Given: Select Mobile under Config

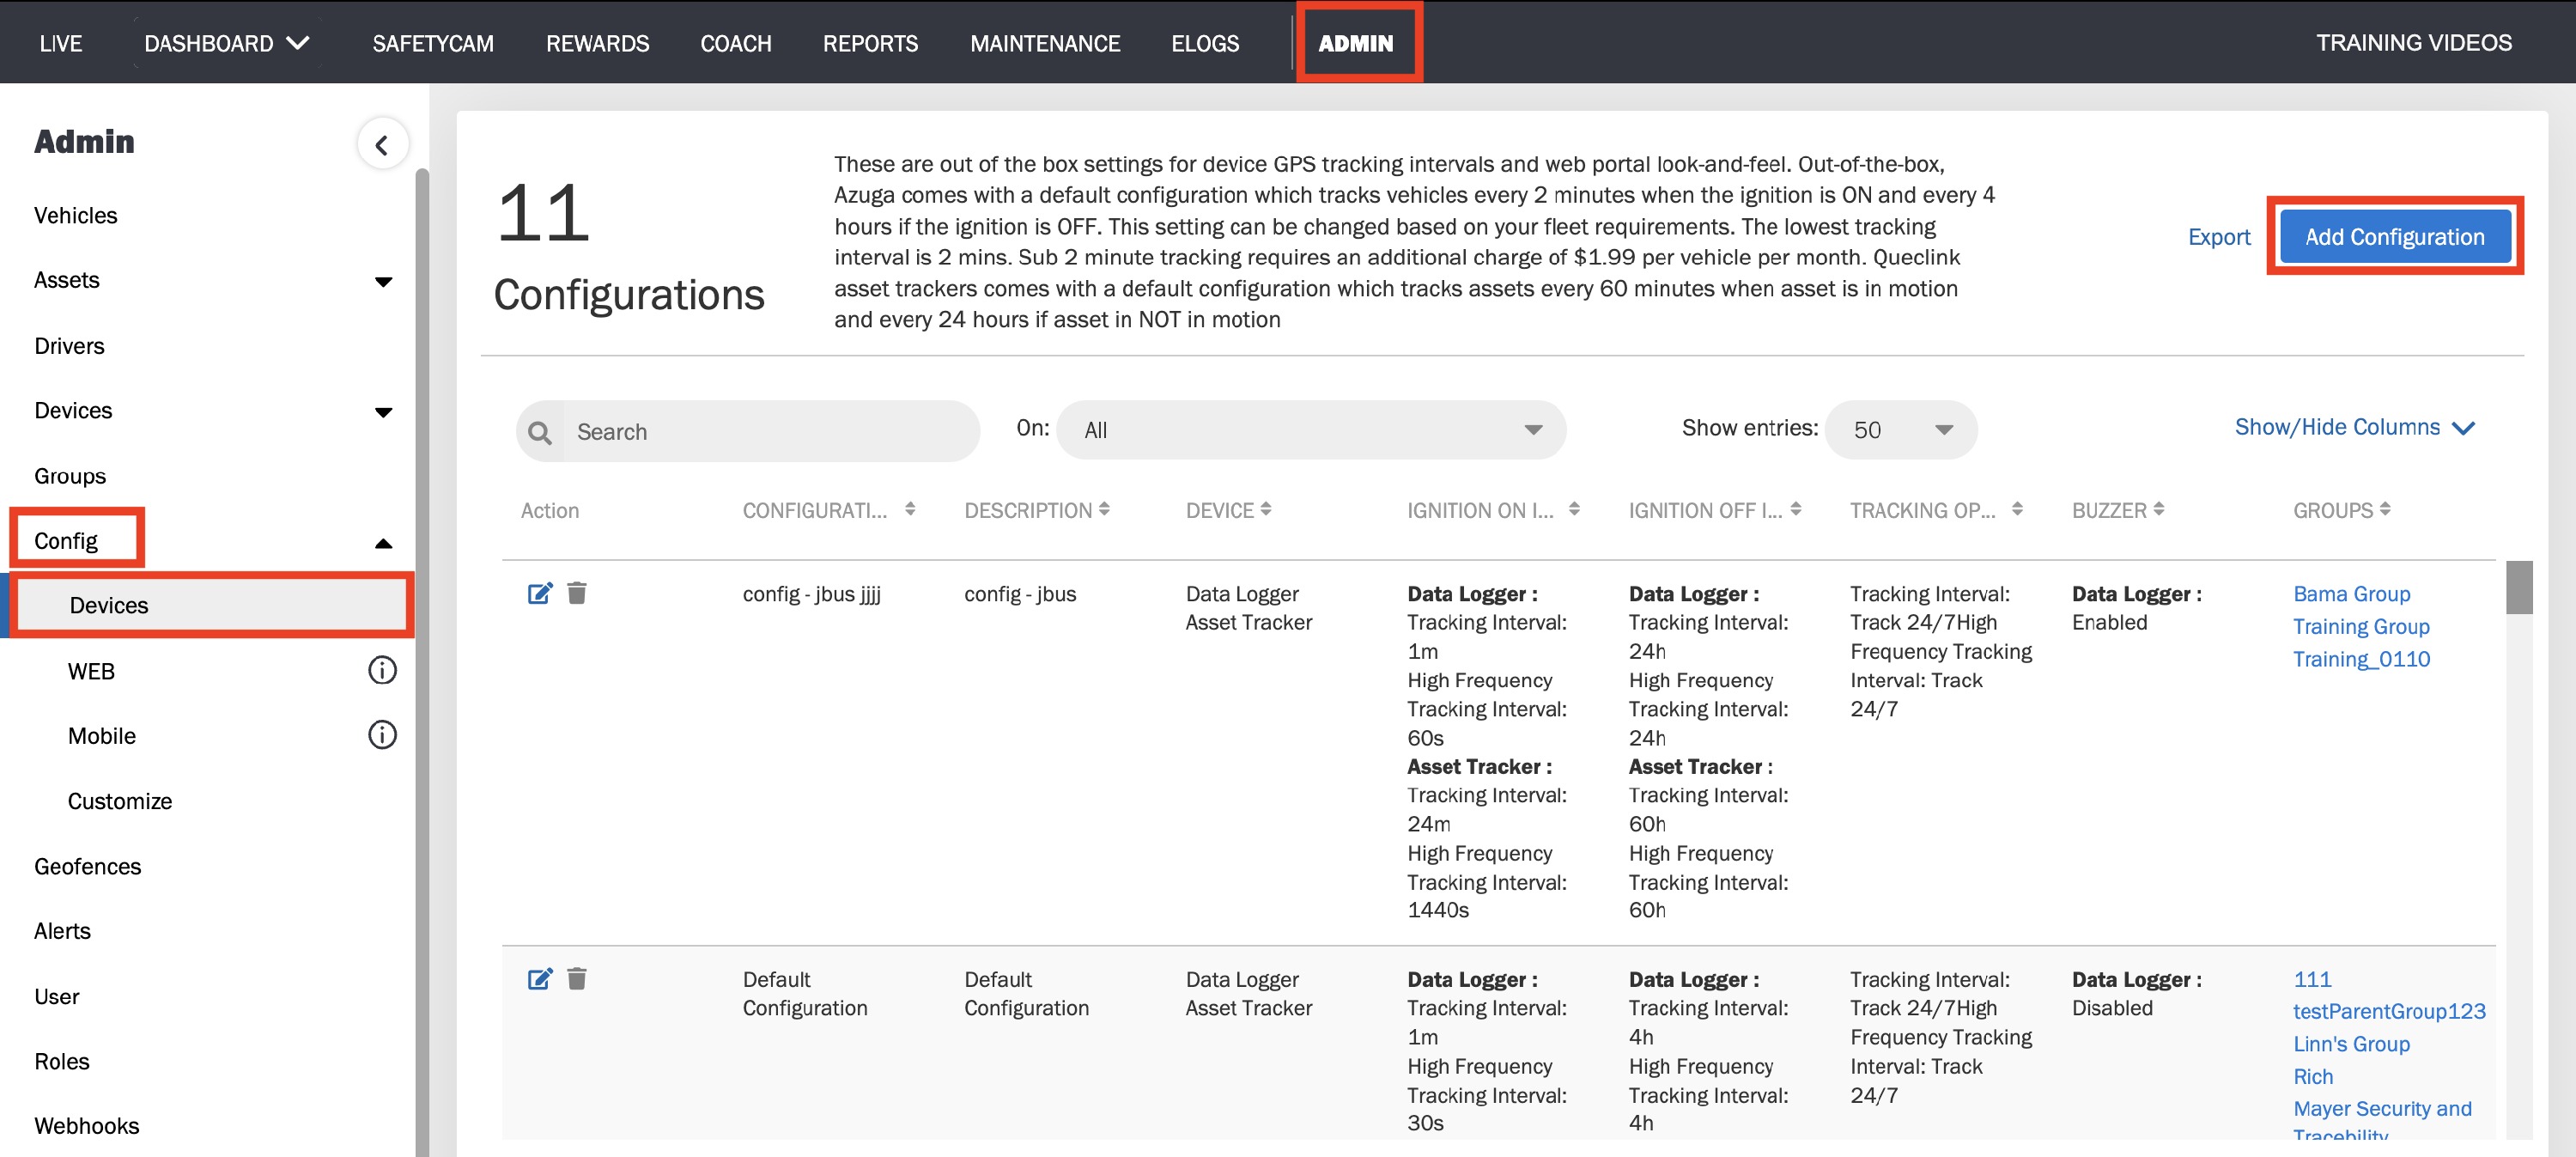Looking at the screenshot, I should 102,736.
